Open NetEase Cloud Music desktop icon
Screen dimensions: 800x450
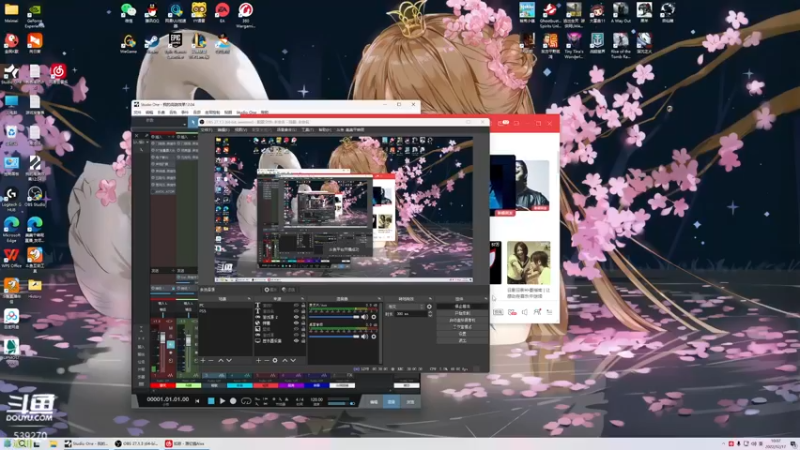point(58,74)
